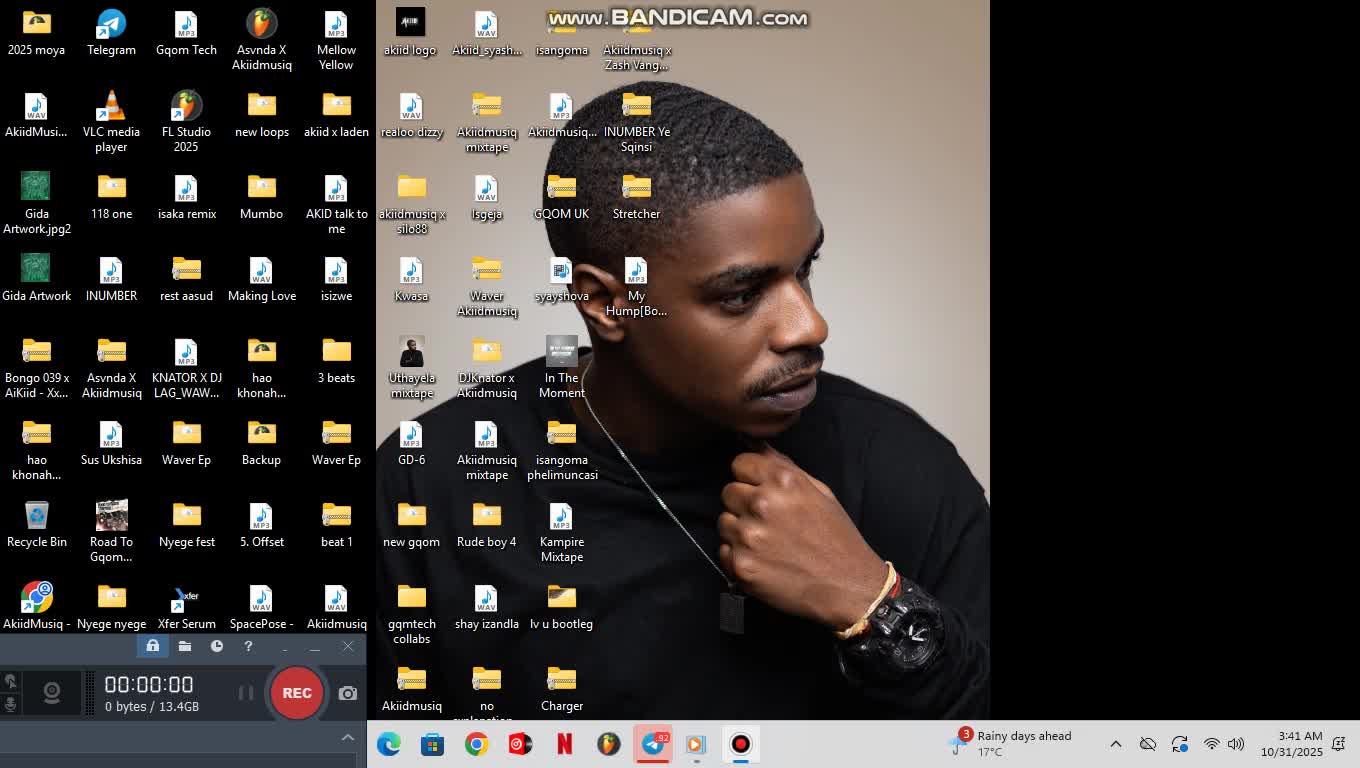The image size is (1360, 768).
Task: Toggle microphone recording in Bandicam
Action: 10,704
